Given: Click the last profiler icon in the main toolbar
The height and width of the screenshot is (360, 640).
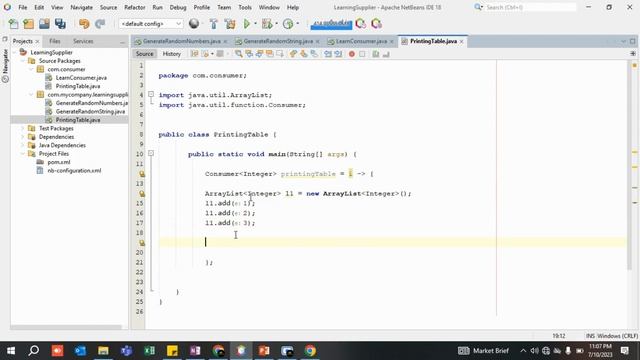Looking at the screenshot, I should (376, 24).
